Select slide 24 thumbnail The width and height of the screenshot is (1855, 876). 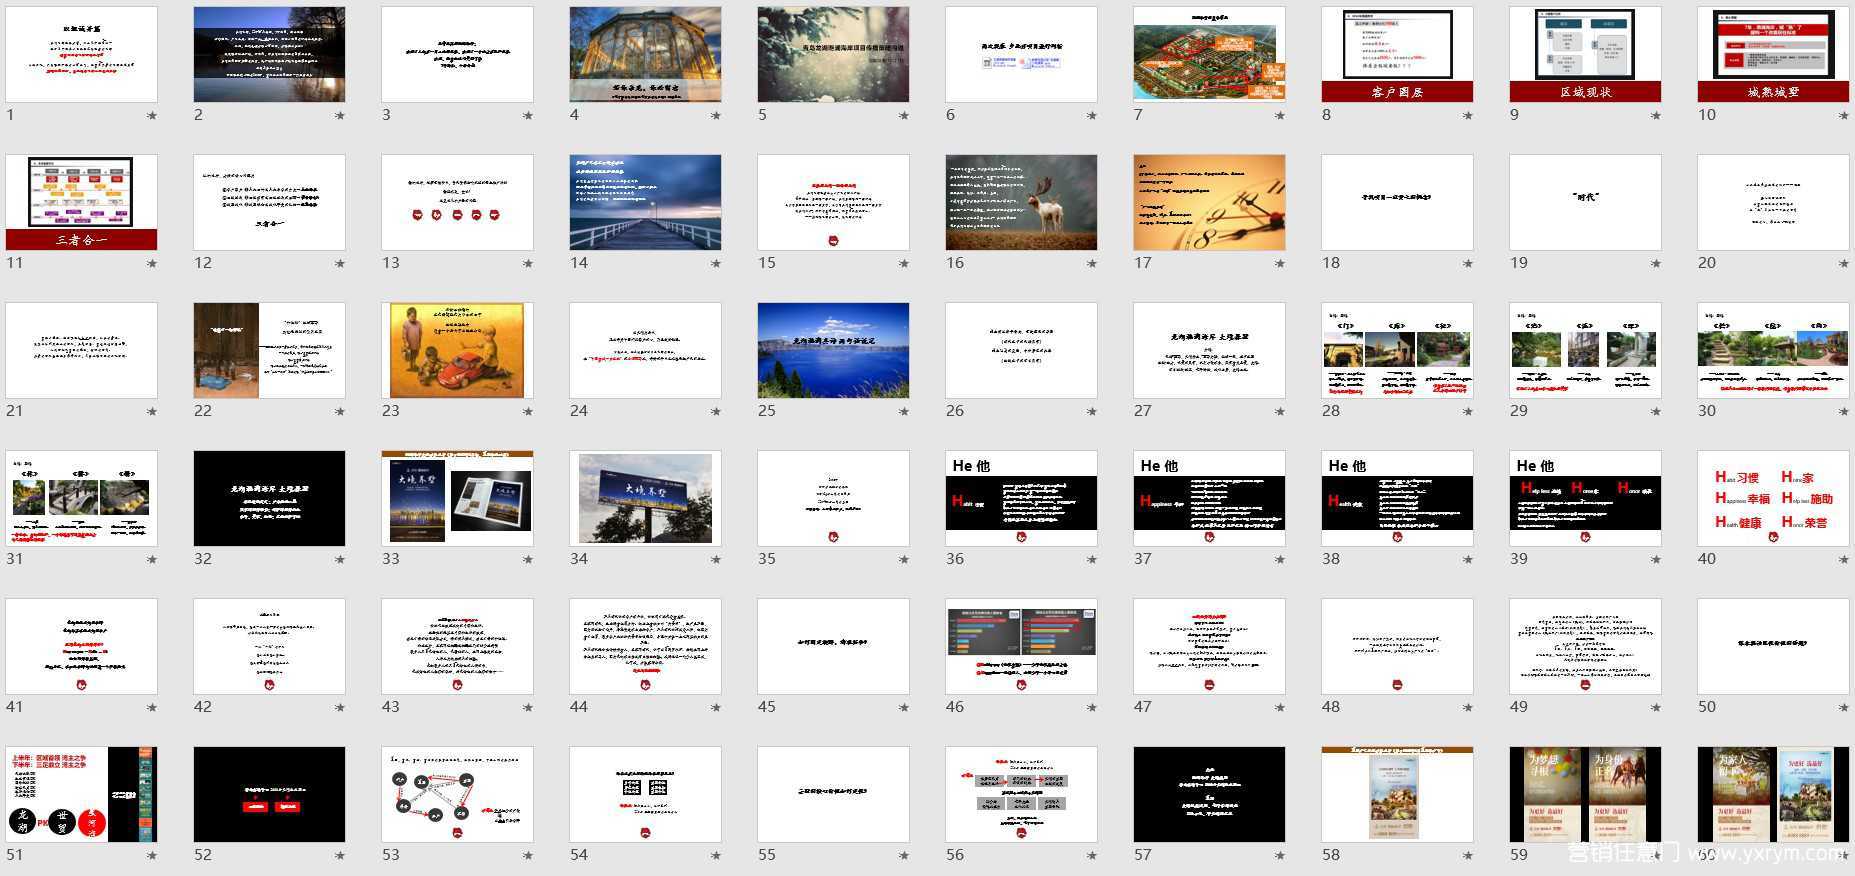[x=645, y=350]
